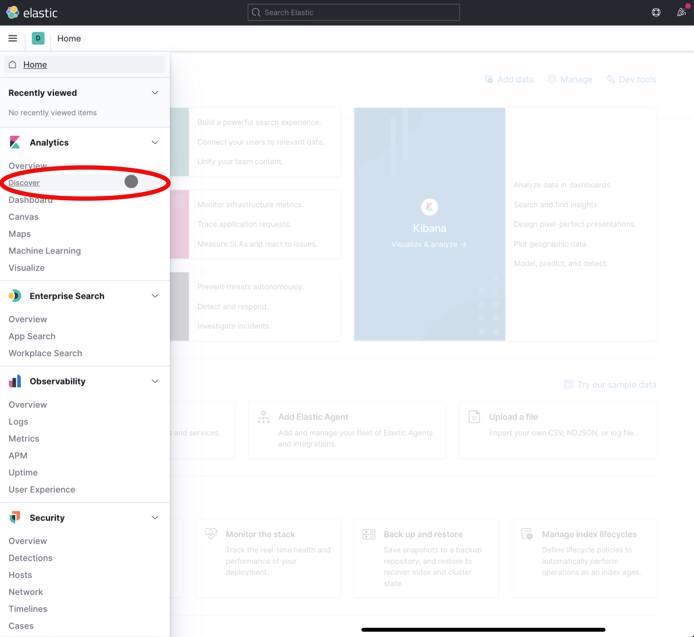Screen dimensions: 694x637
Task: Click the Home link in sidebar
Action: [35, 65]
